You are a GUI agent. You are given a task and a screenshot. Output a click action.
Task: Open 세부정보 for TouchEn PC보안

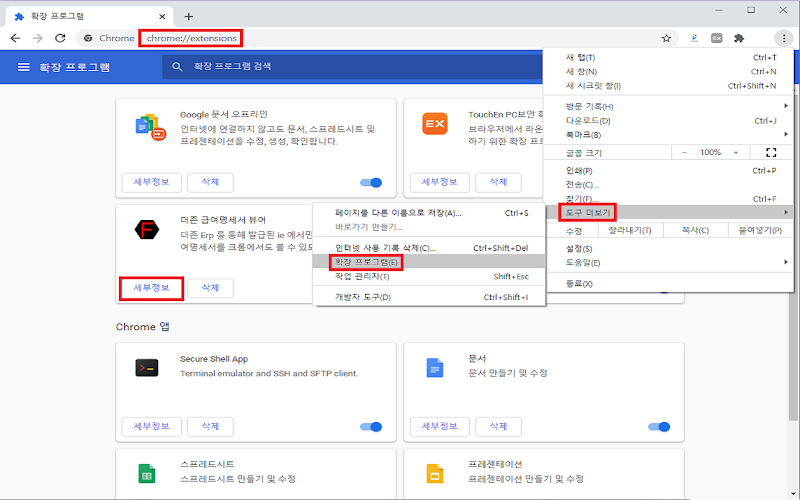(439, 182)
